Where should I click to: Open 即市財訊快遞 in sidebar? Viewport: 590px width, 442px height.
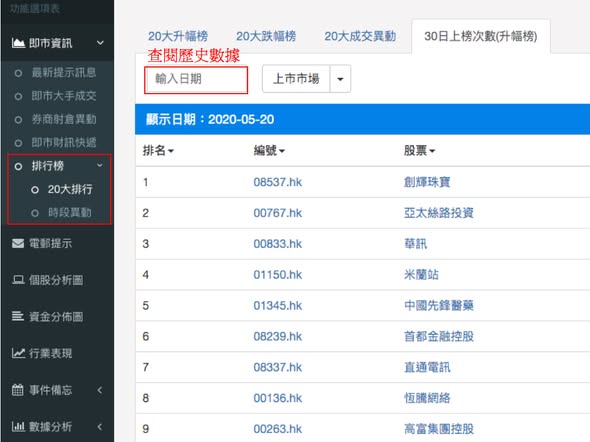pyautogui.click(x=64, y=143)
